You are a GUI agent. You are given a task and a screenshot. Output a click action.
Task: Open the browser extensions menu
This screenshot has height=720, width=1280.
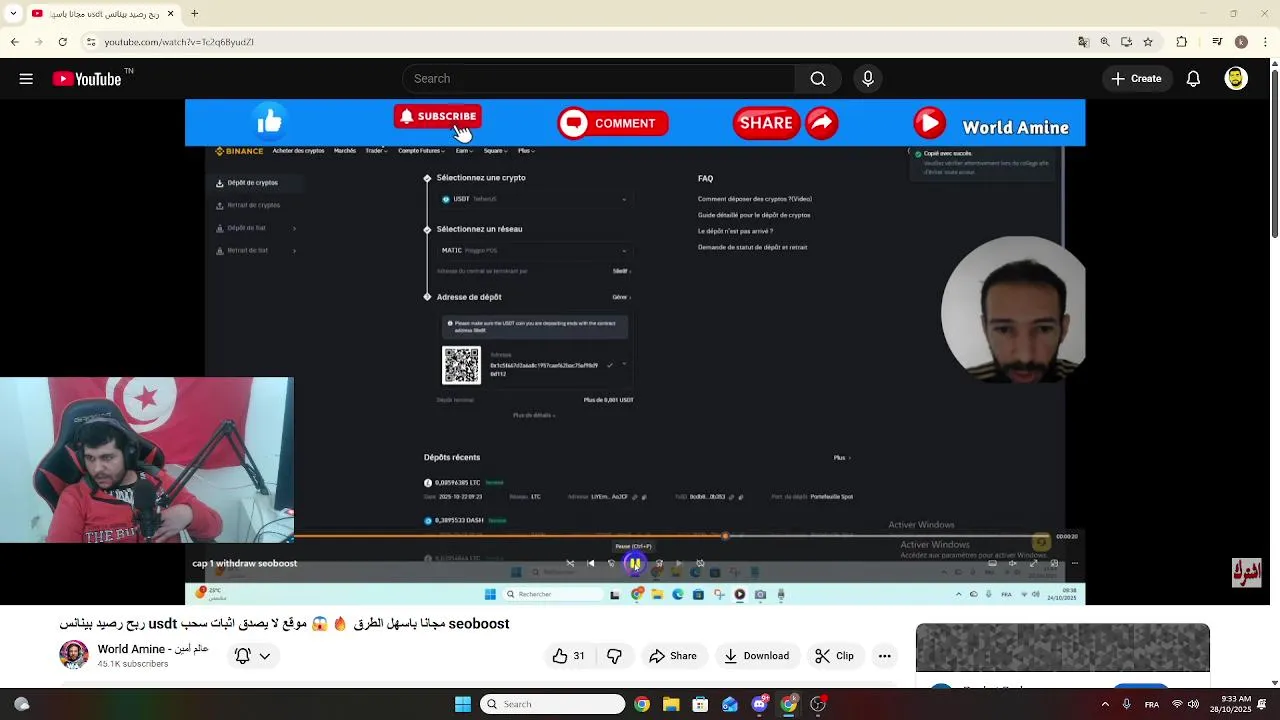point(1182,42)
